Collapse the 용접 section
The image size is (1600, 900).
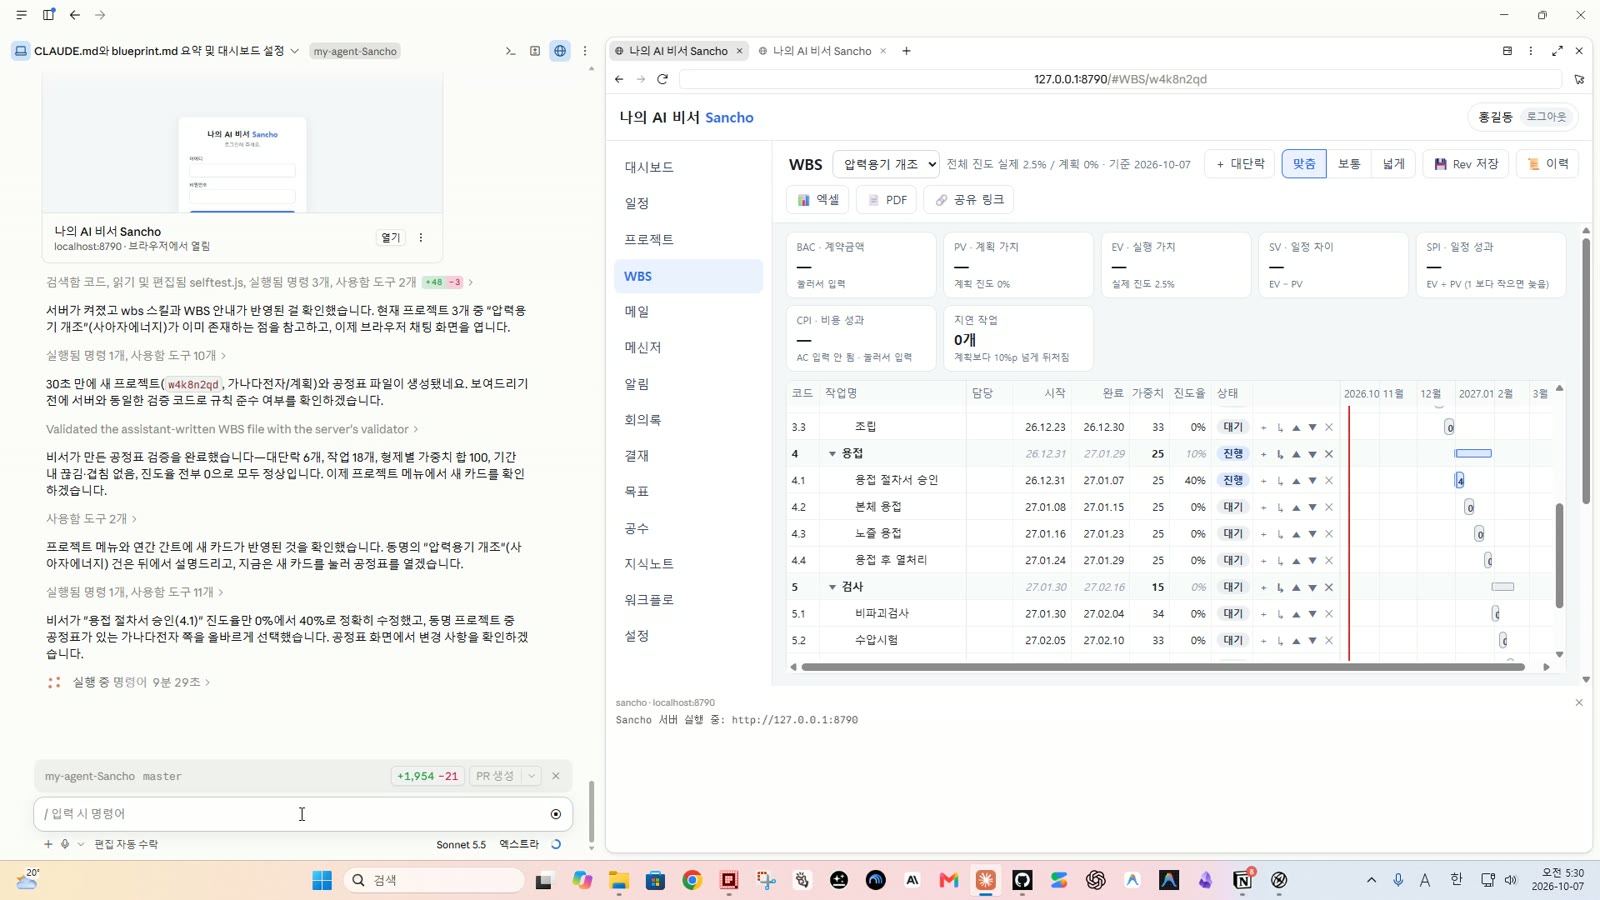[x=832, y=454]
